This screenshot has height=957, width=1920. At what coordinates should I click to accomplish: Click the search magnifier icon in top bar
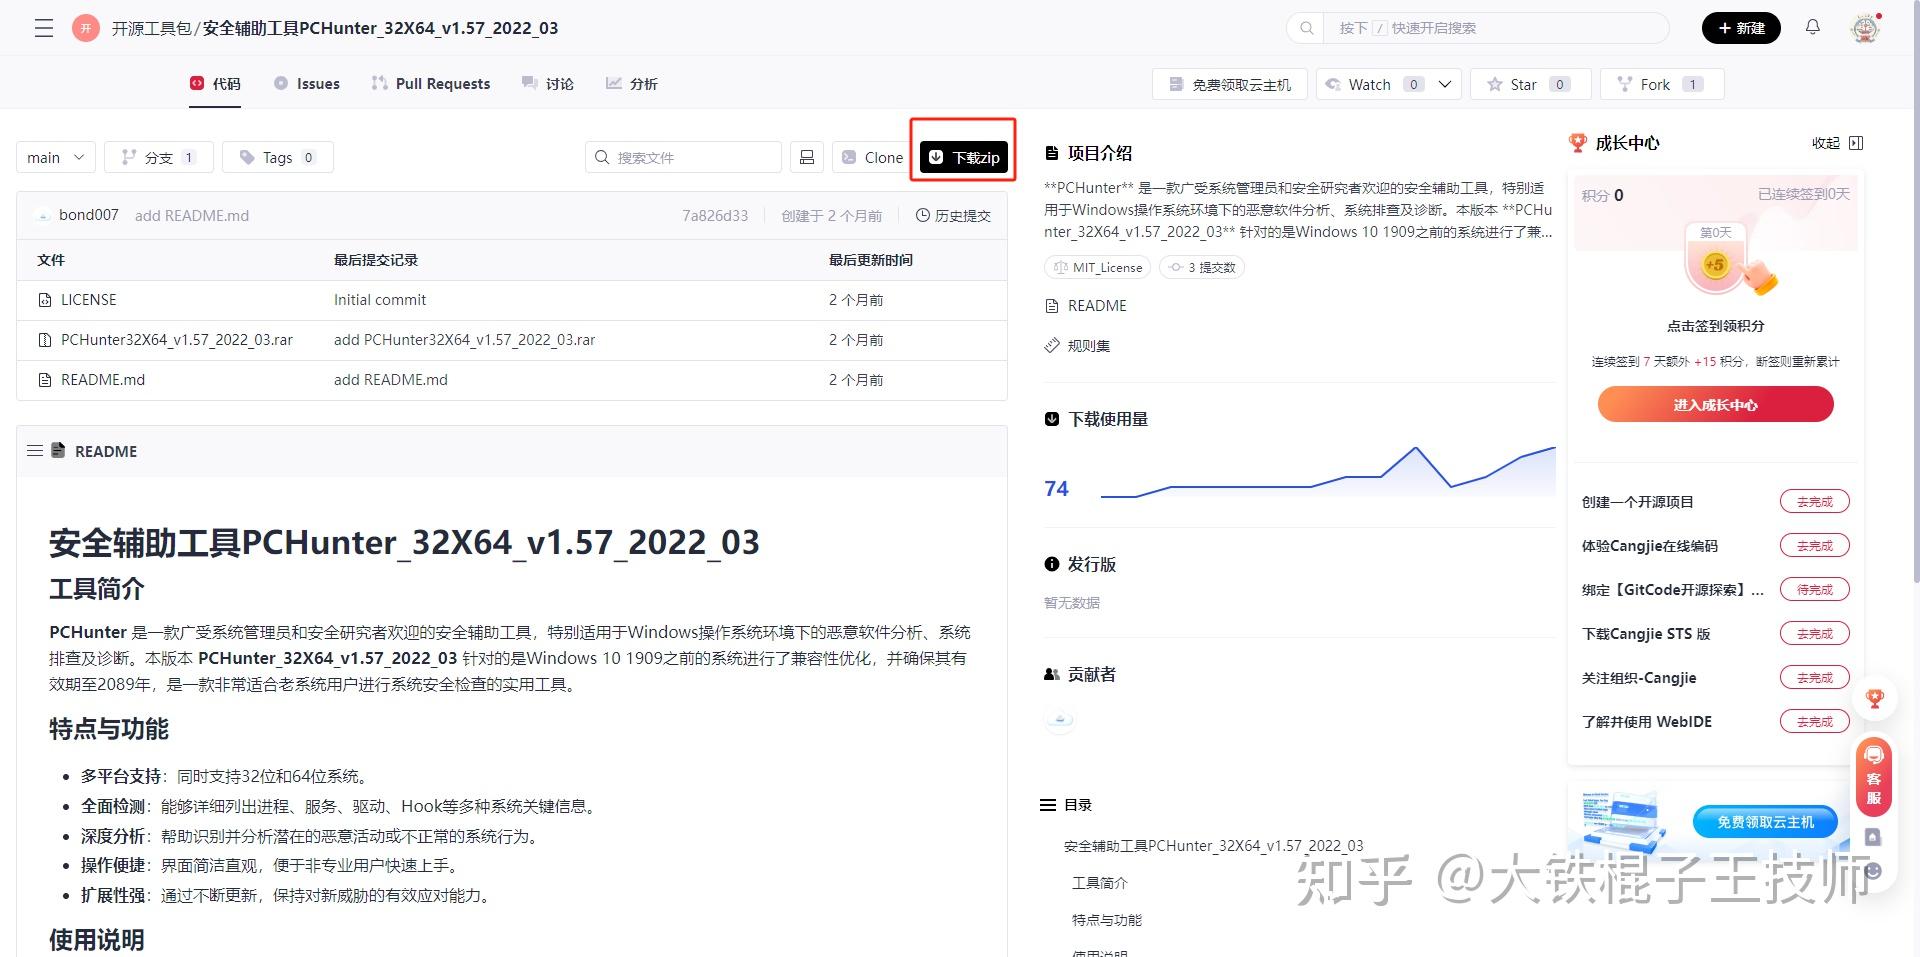[1306, 27]
